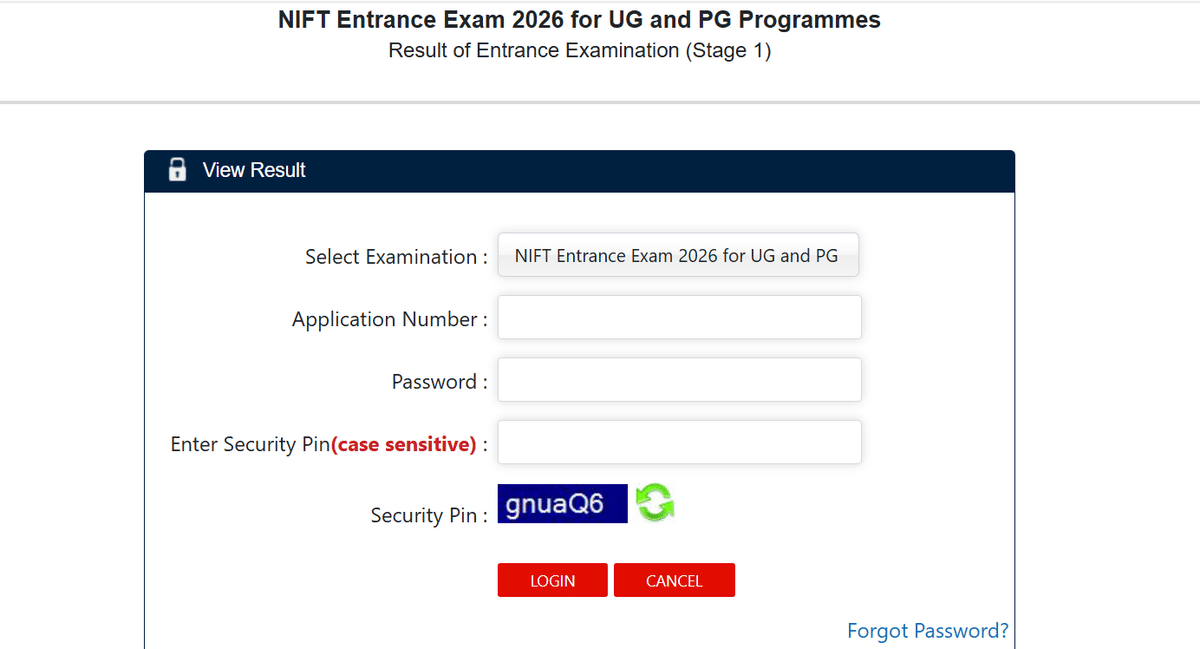Screen dimensions: 1200x649
Task: Click the Security Pin label
Action: coord(426,515)
